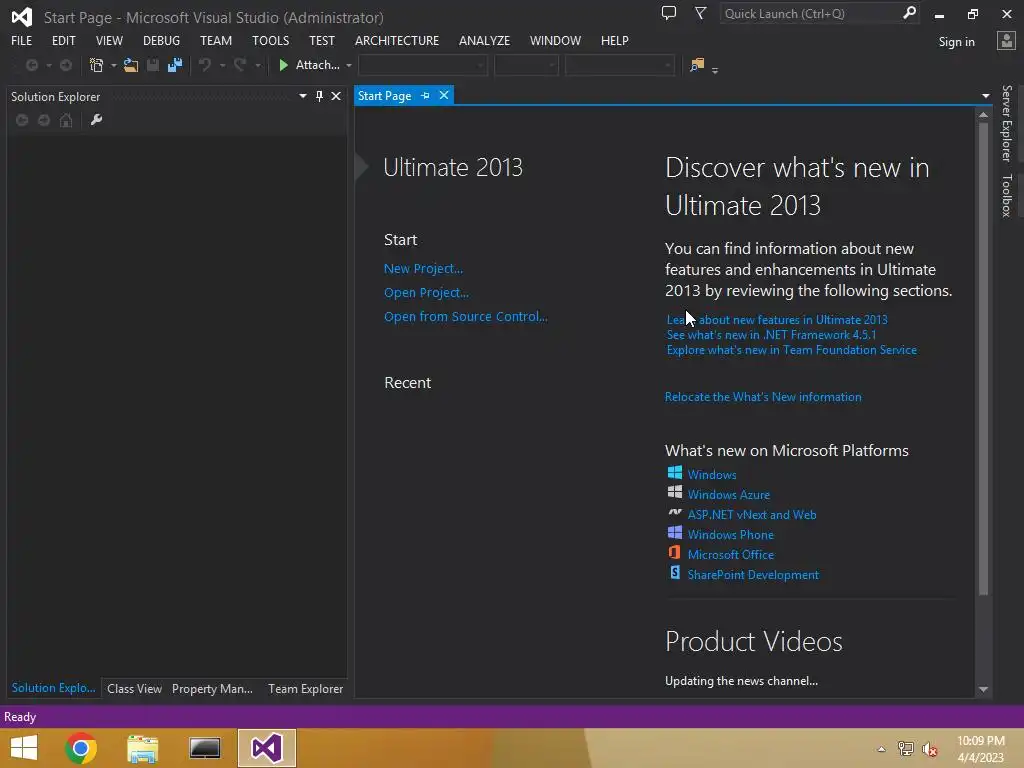
Task: Click the network tray icon
Action: pos(906,749)
